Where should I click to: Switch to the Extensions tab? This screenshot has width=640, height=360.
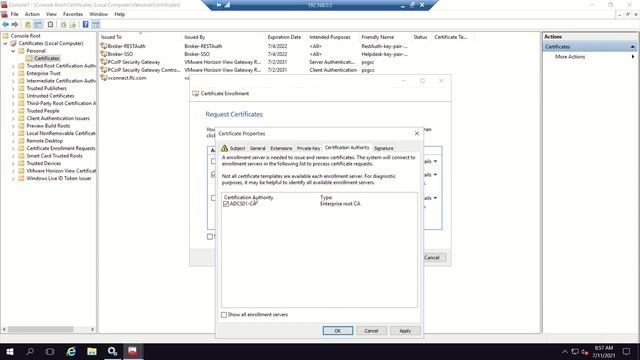pyautogui.click(x=281, y=148)
